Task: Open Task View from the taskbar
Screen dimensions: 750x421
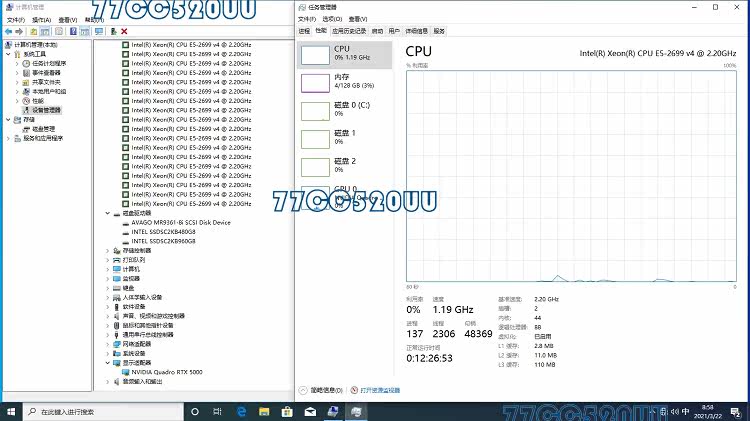Action: pyautogui.click(x=217, y=411)
